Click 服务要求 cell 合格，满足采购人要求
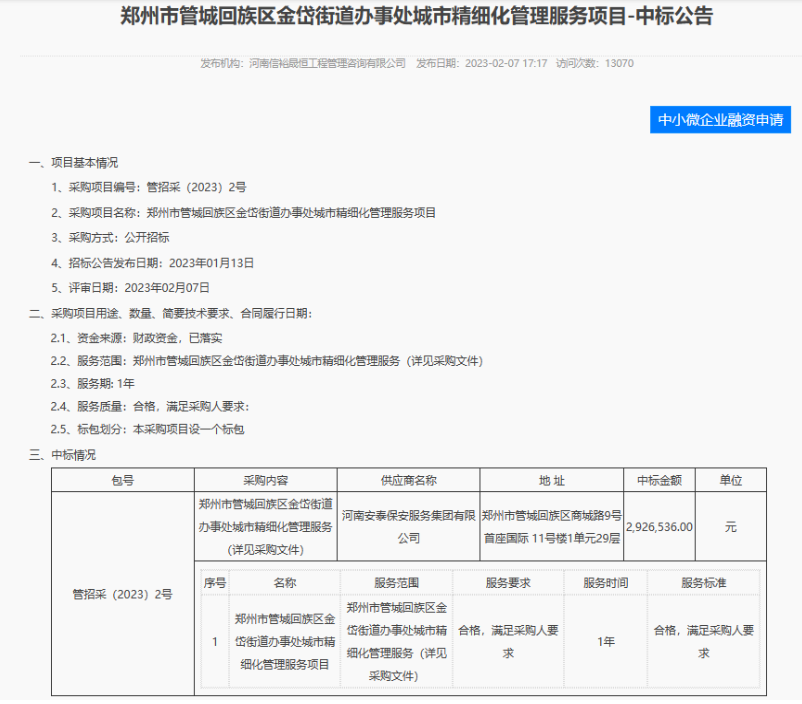Image resolution: width=802 pixels, height=704 pixels. click(508, 641)
